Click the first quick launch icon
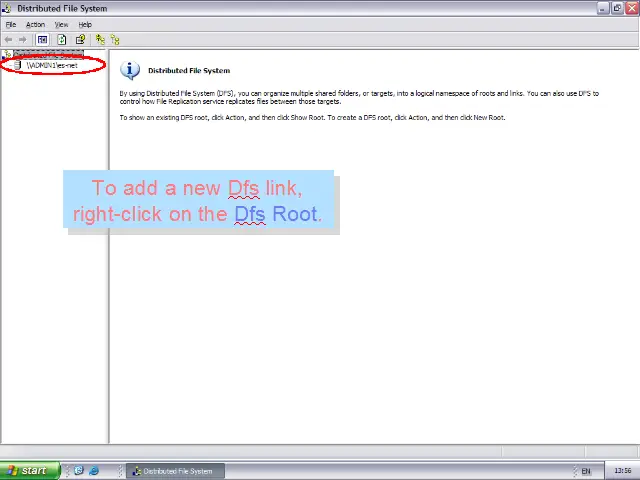Image resolution: width=640 pixels, height=480 pixels. 79,471
